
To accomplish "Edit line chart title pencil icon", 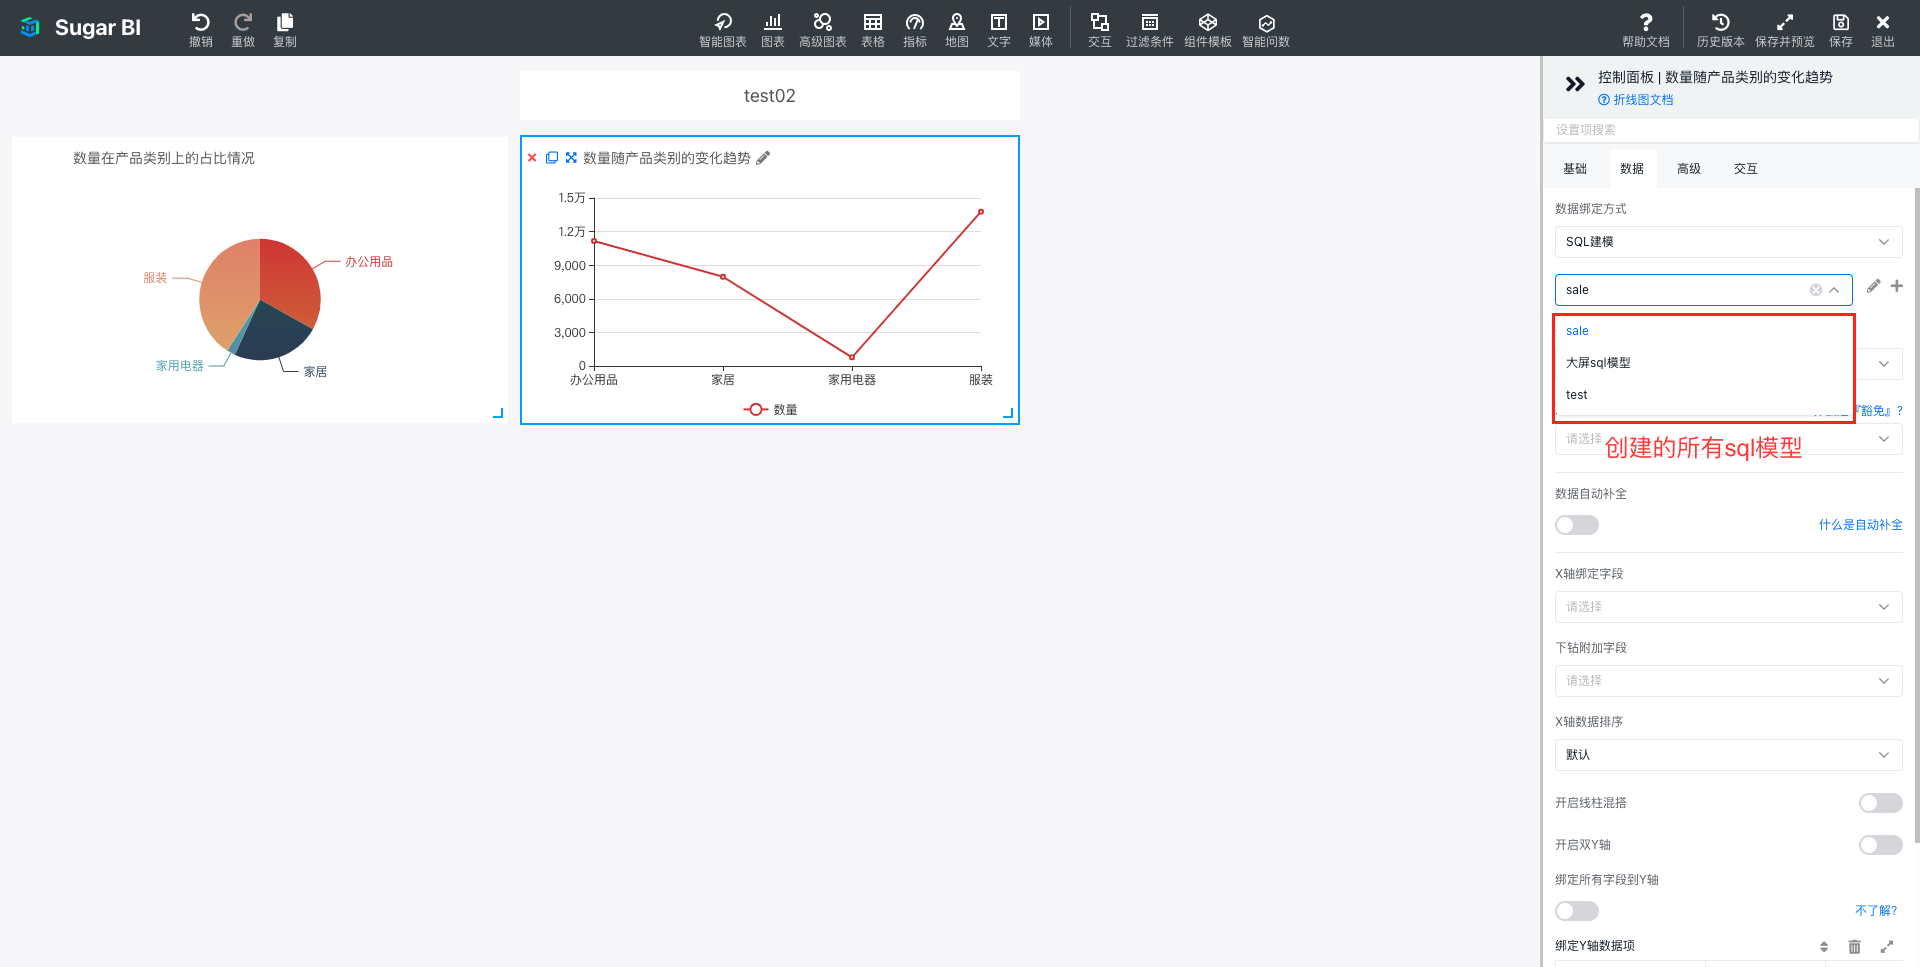I will pyautogui.click(x=763, y=158).
